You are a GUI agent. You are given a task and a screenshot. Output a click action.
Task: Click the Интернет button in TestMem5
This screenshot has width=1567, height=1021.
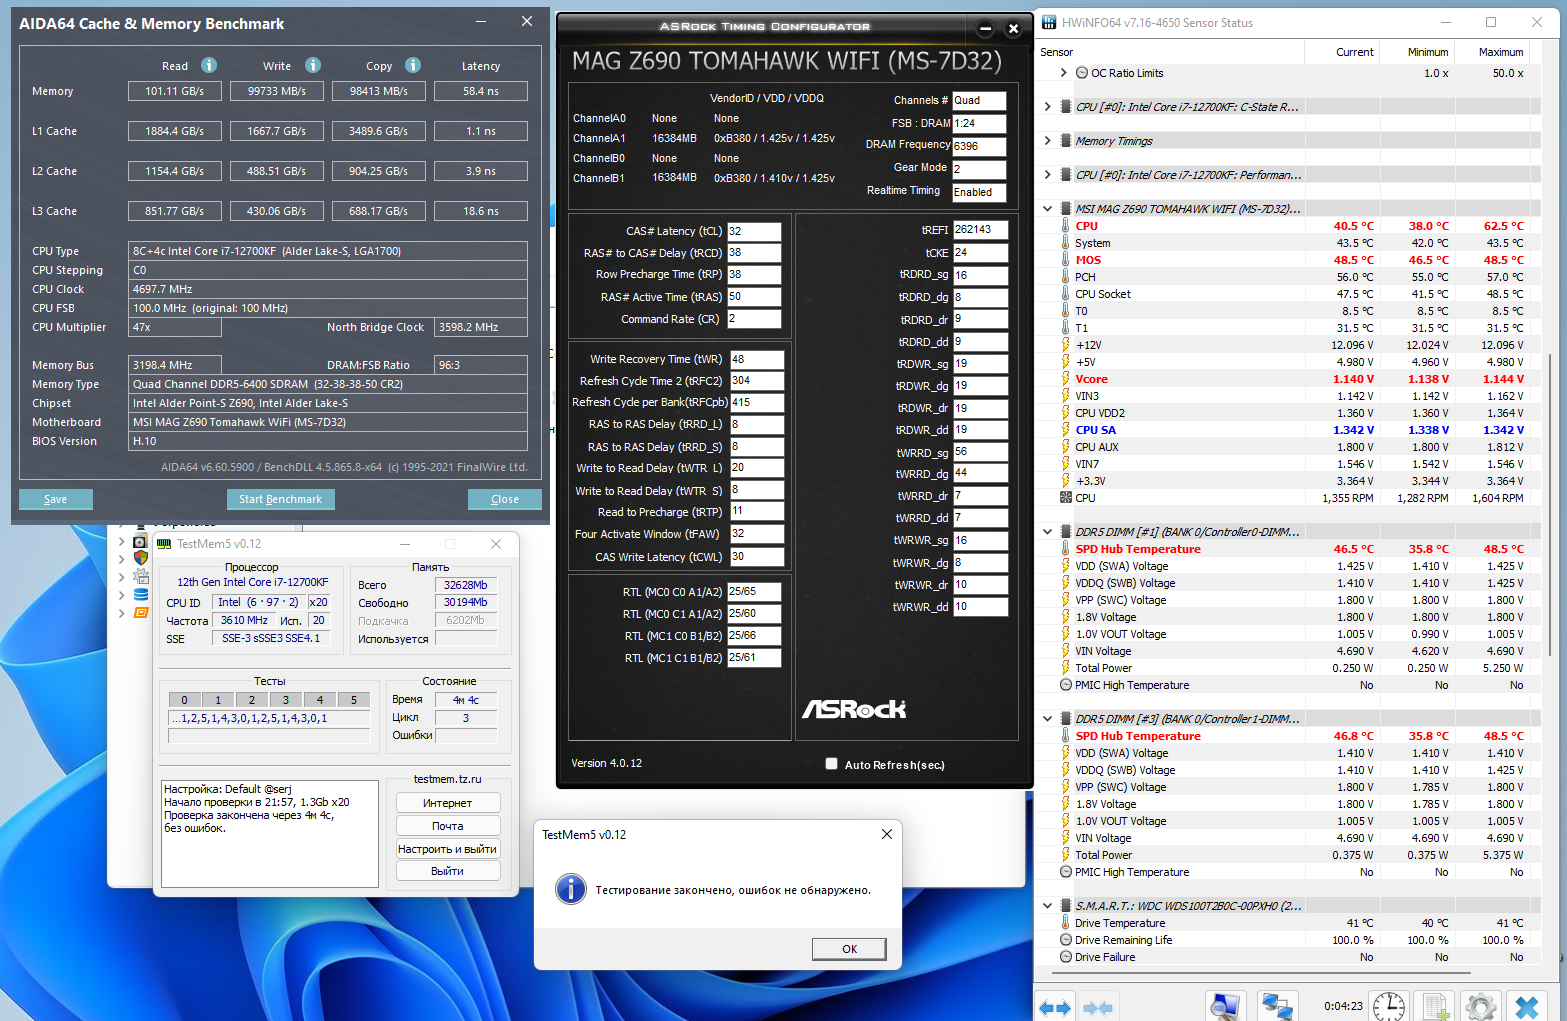[x=448, y=803]
